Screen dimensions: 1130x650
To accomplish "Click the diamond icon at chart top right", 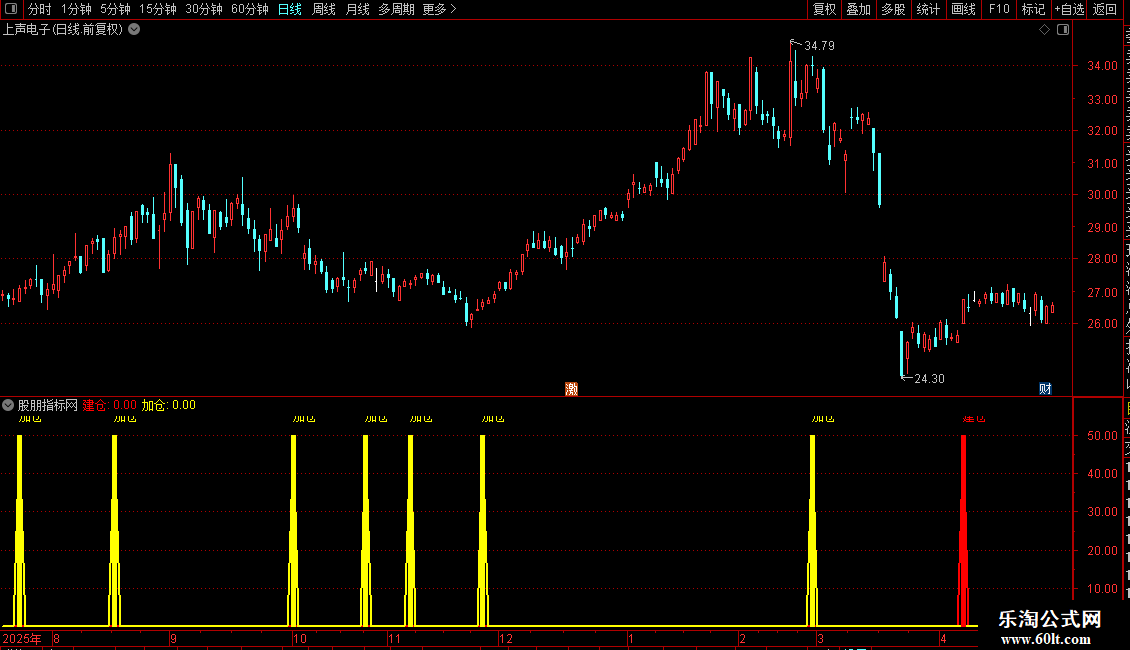I will coord(1044,30).
